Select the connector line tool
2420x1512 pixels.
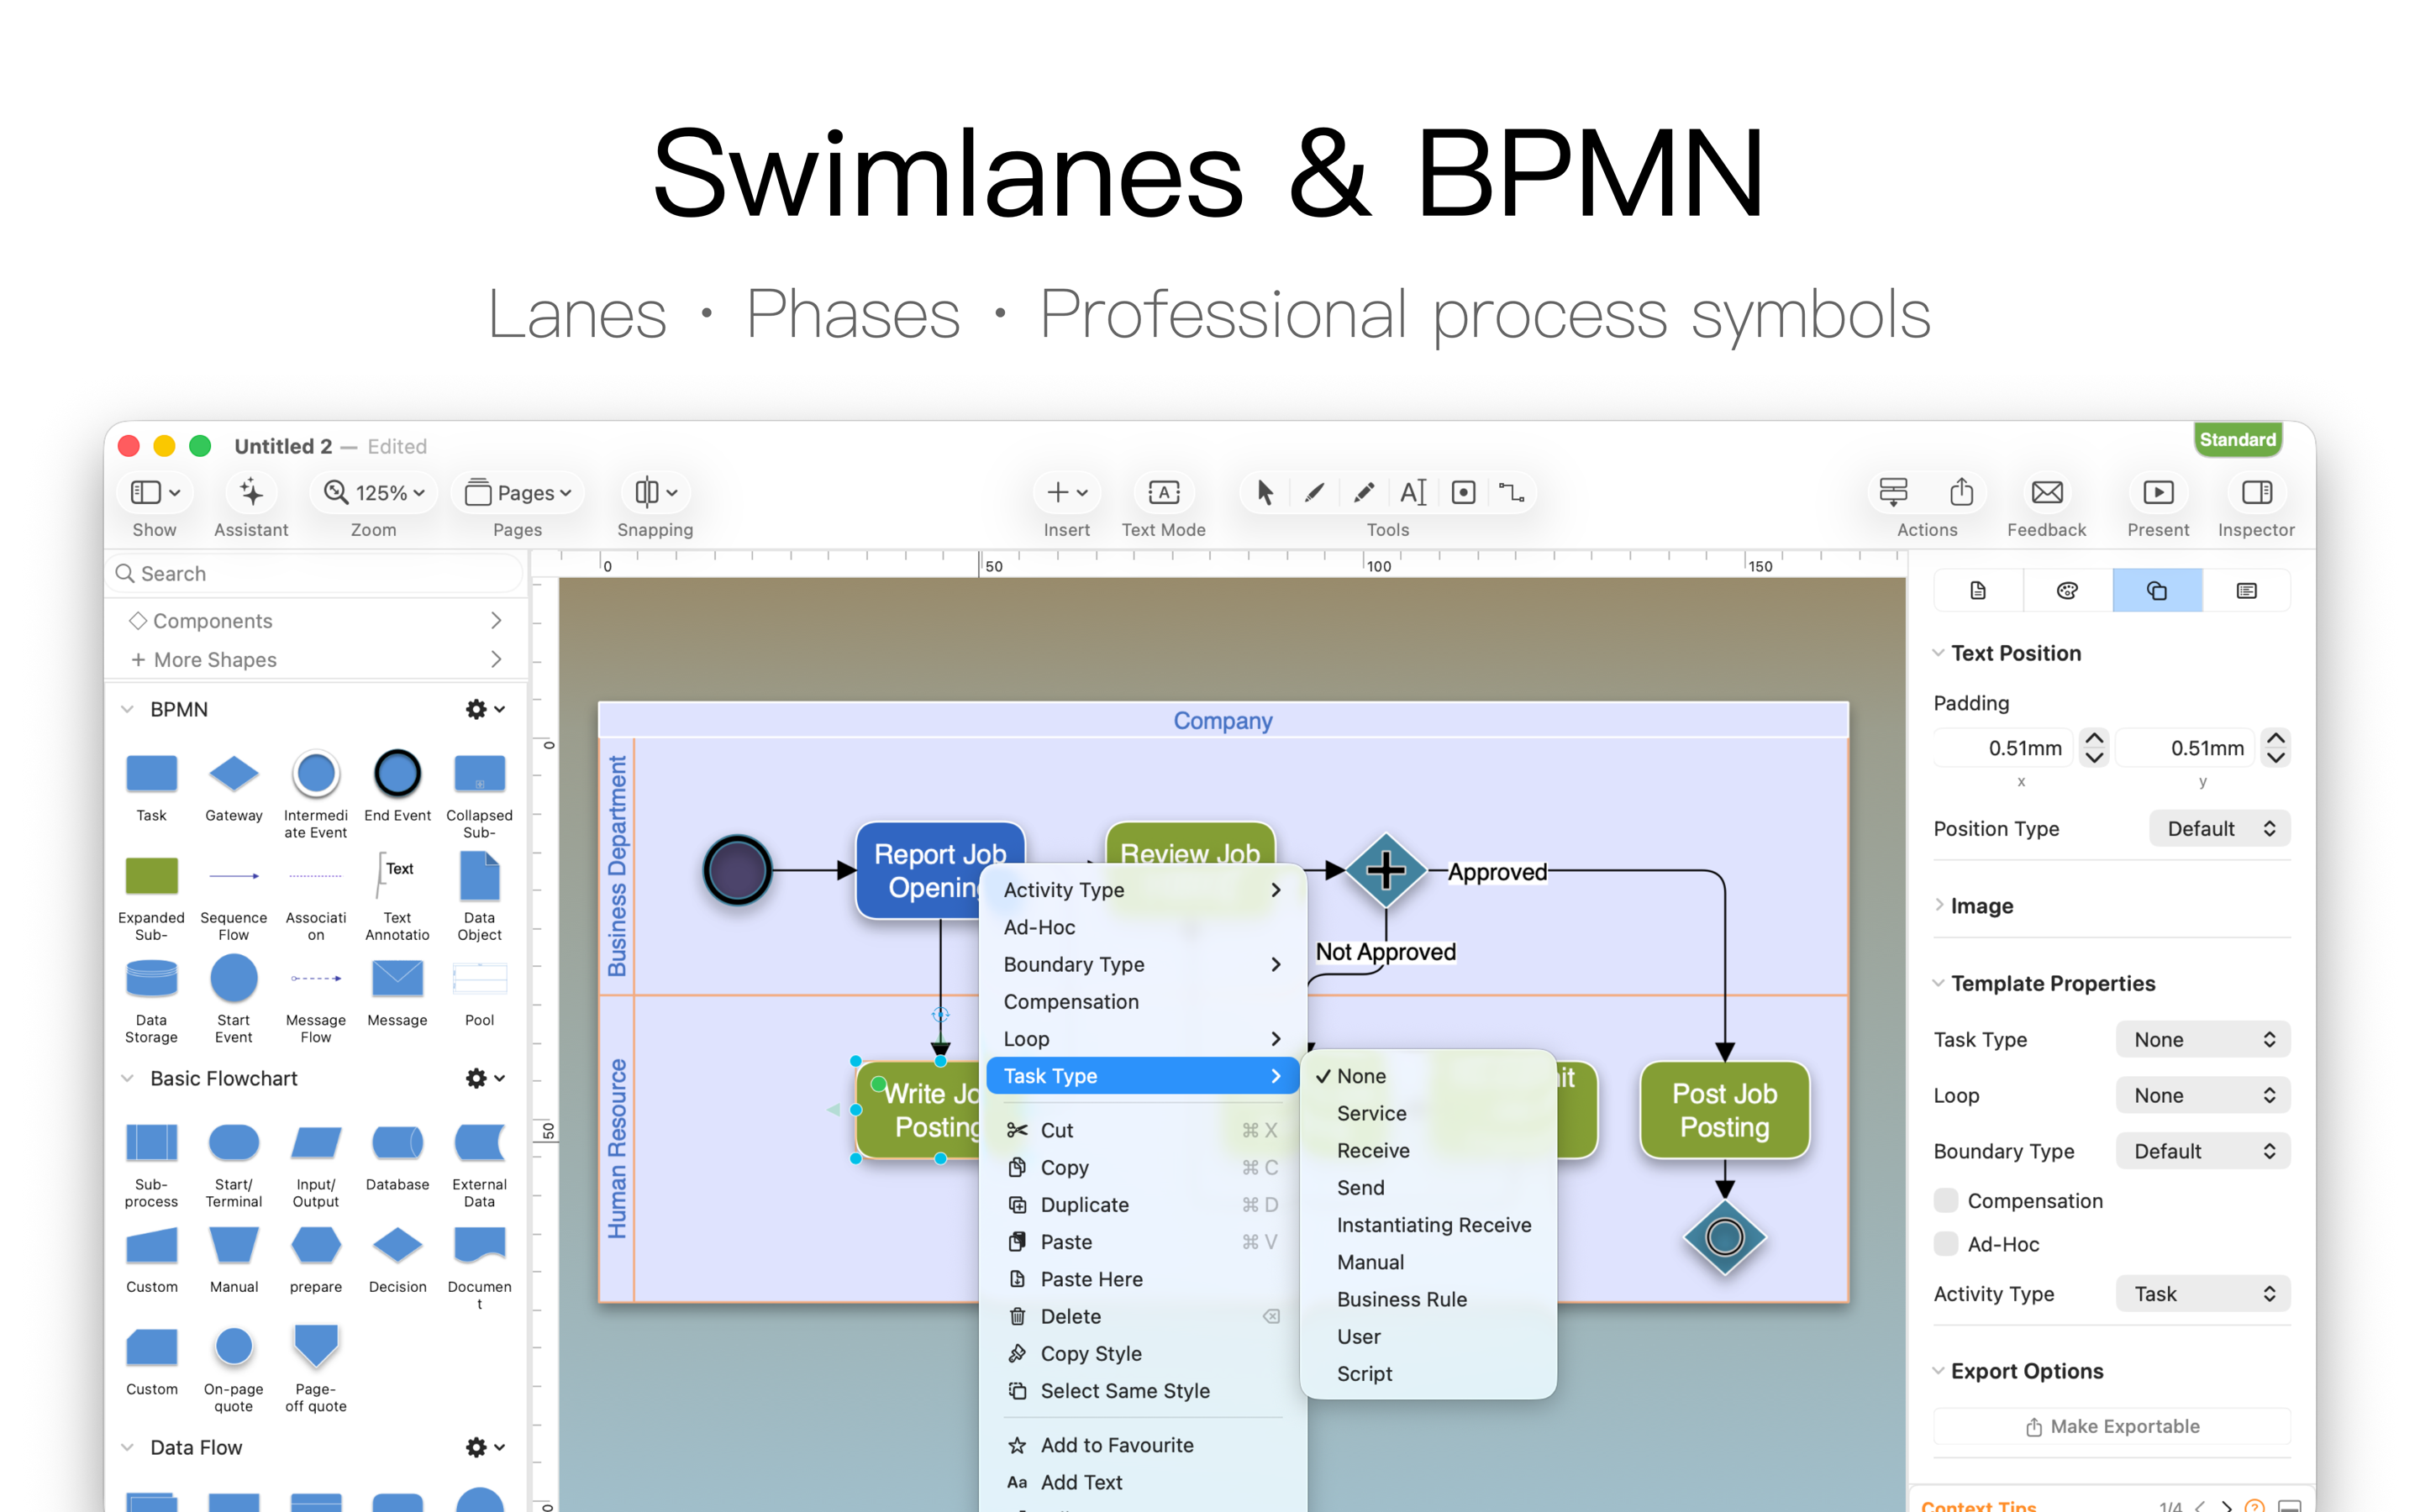(1512, 493)
